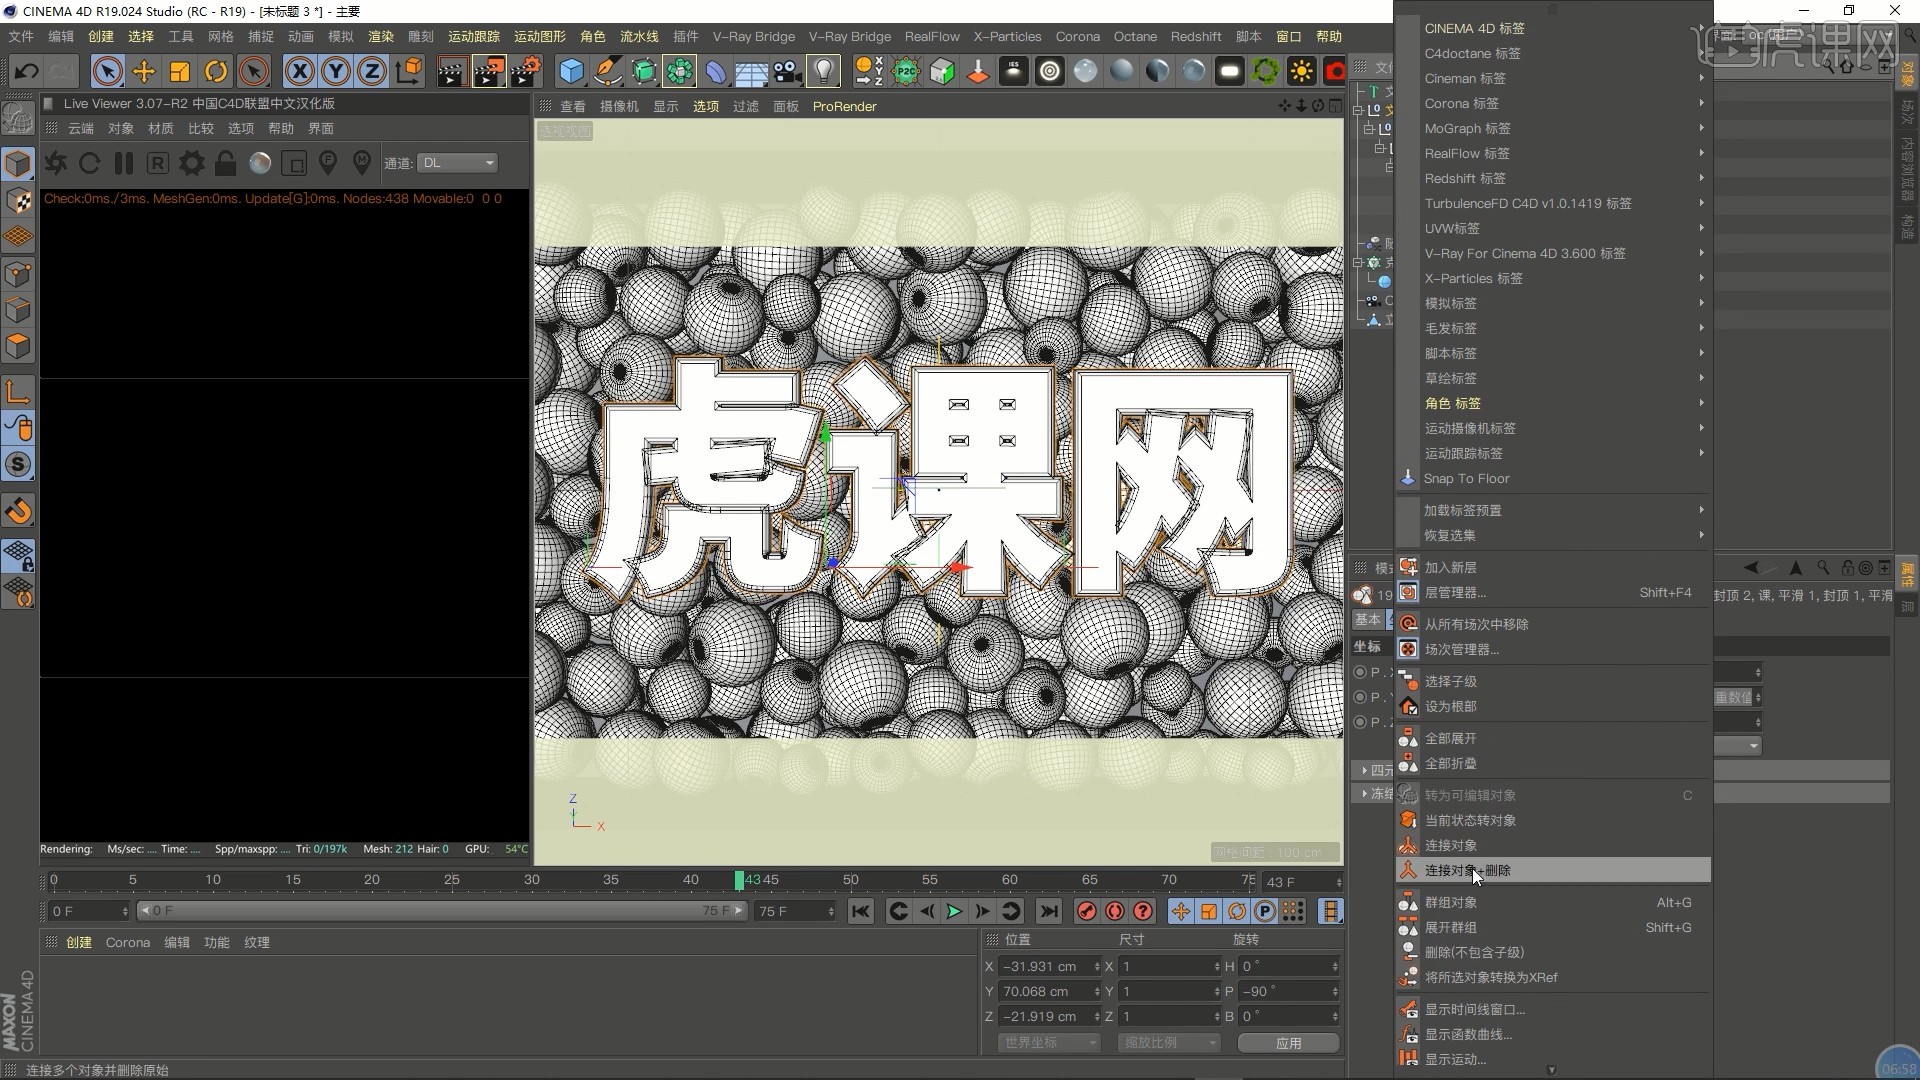Select the Rotate tool in top toolbar
Image resolution: width=1920 pixels, height=1080 pixels.
[216, 71]
